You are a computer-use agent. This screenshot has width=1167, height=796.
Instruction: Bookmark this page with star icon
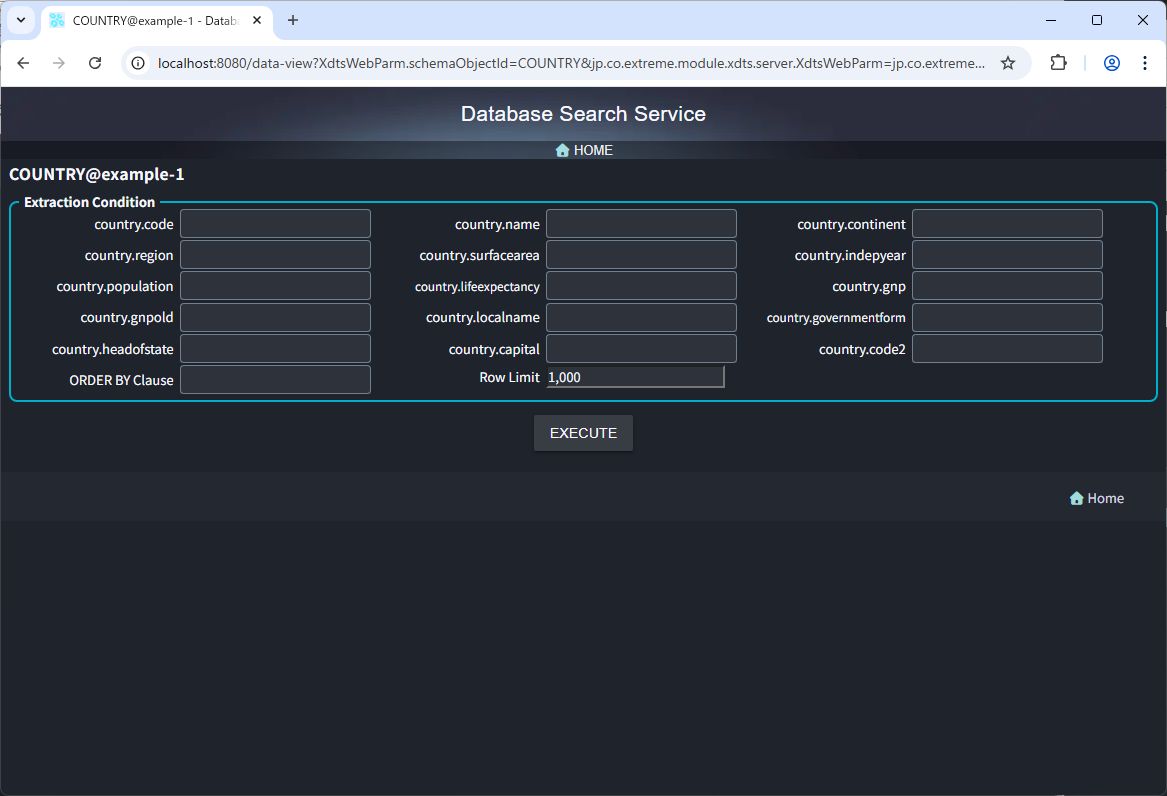tap(1008, 63)
